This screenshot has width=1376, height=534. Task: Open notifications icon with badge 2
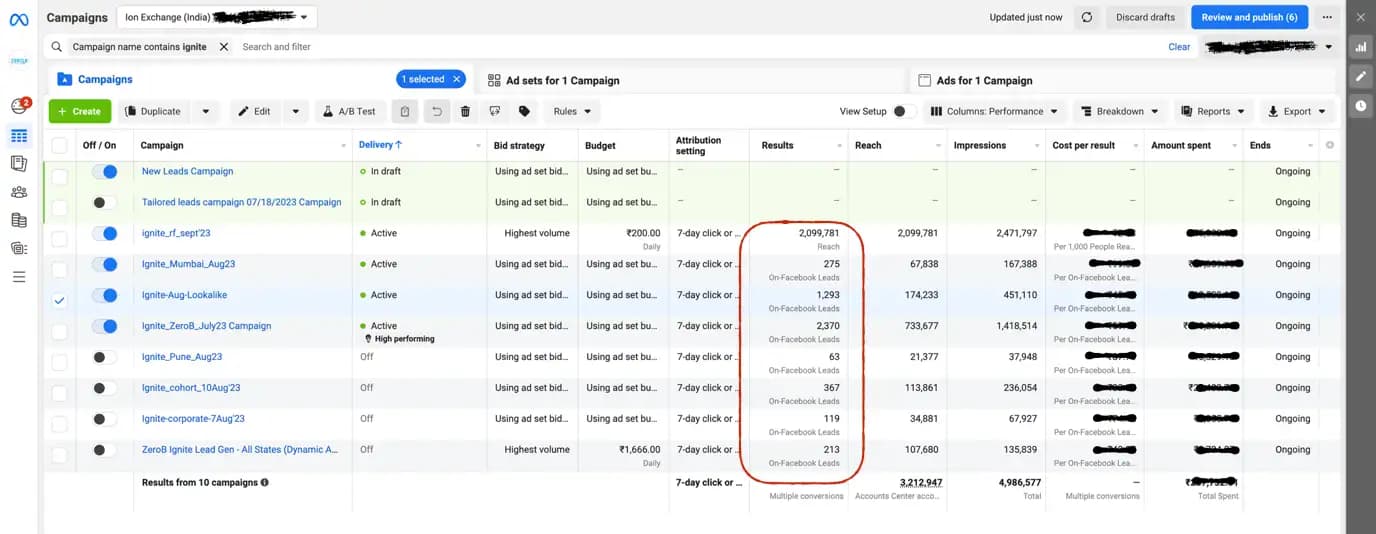pos(19,106)
